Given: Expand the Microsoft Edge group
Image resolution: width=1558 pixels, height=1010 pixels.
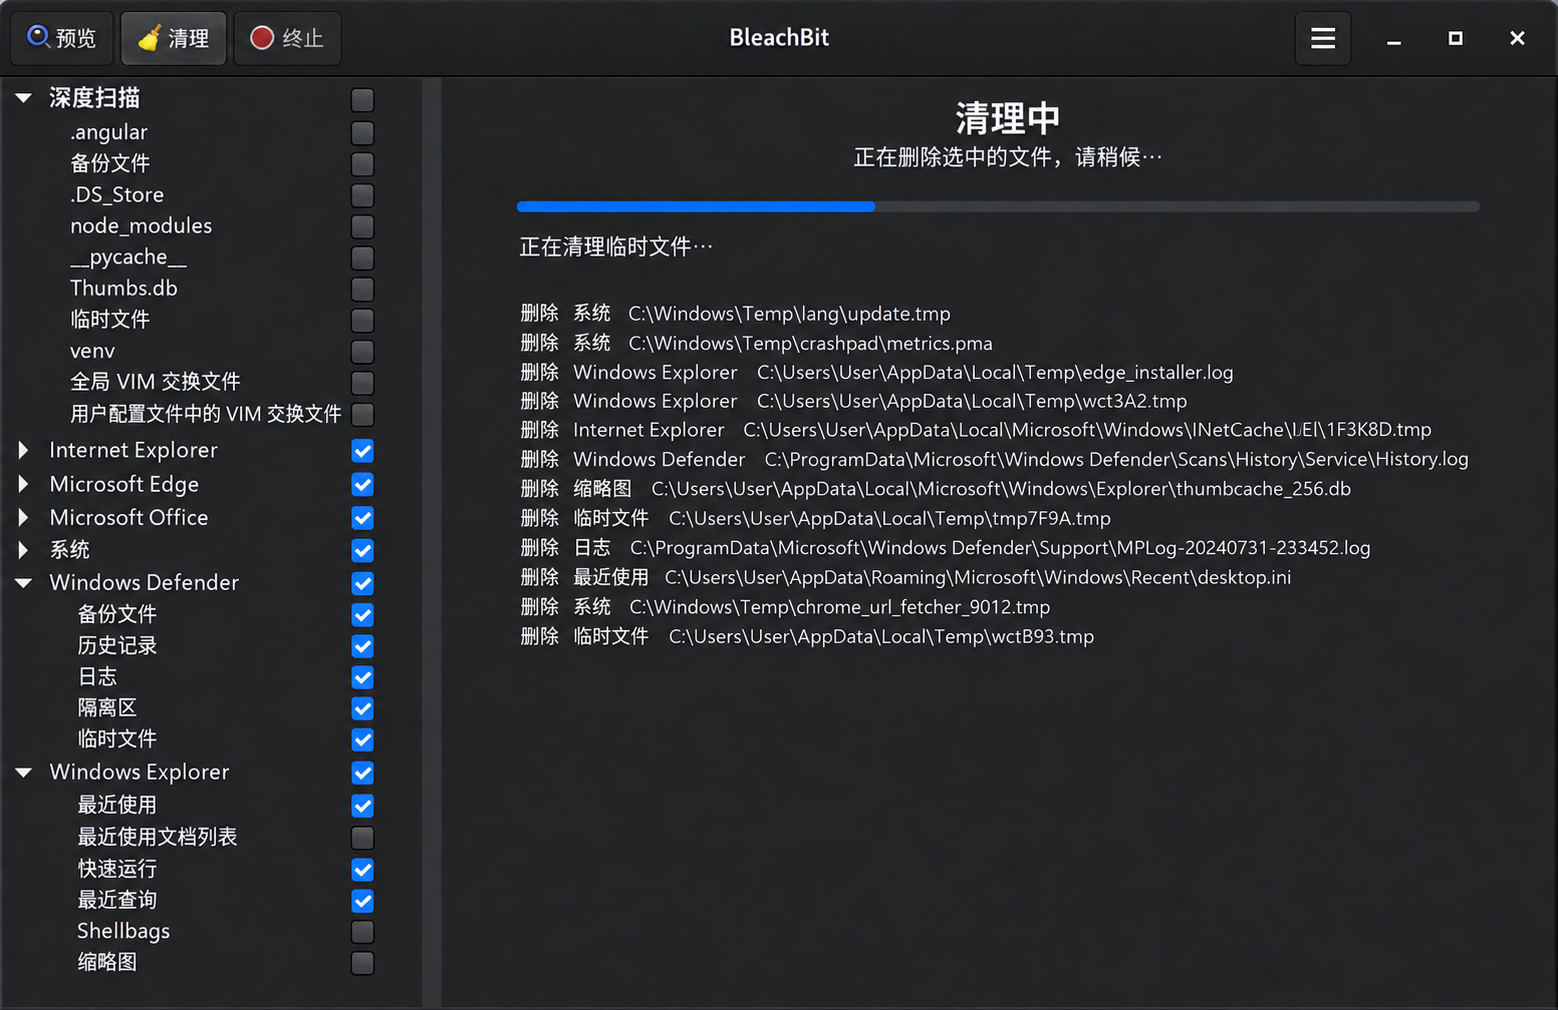Looking at the screenshot, I should 23,484.
